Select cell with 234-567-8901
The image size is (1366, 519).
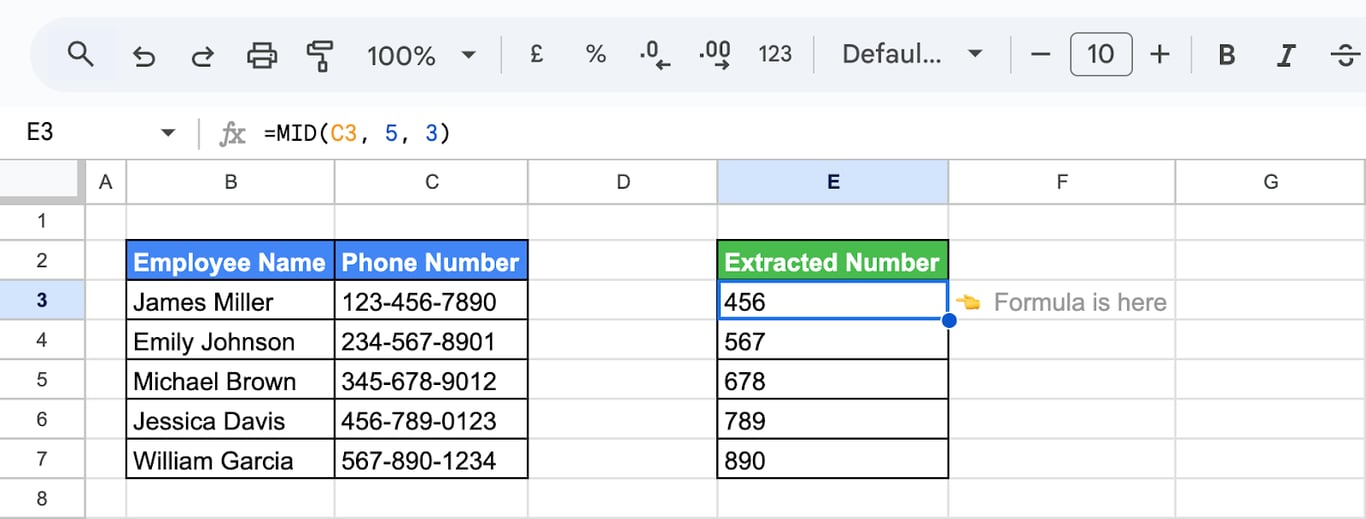(x=431, y=341)
